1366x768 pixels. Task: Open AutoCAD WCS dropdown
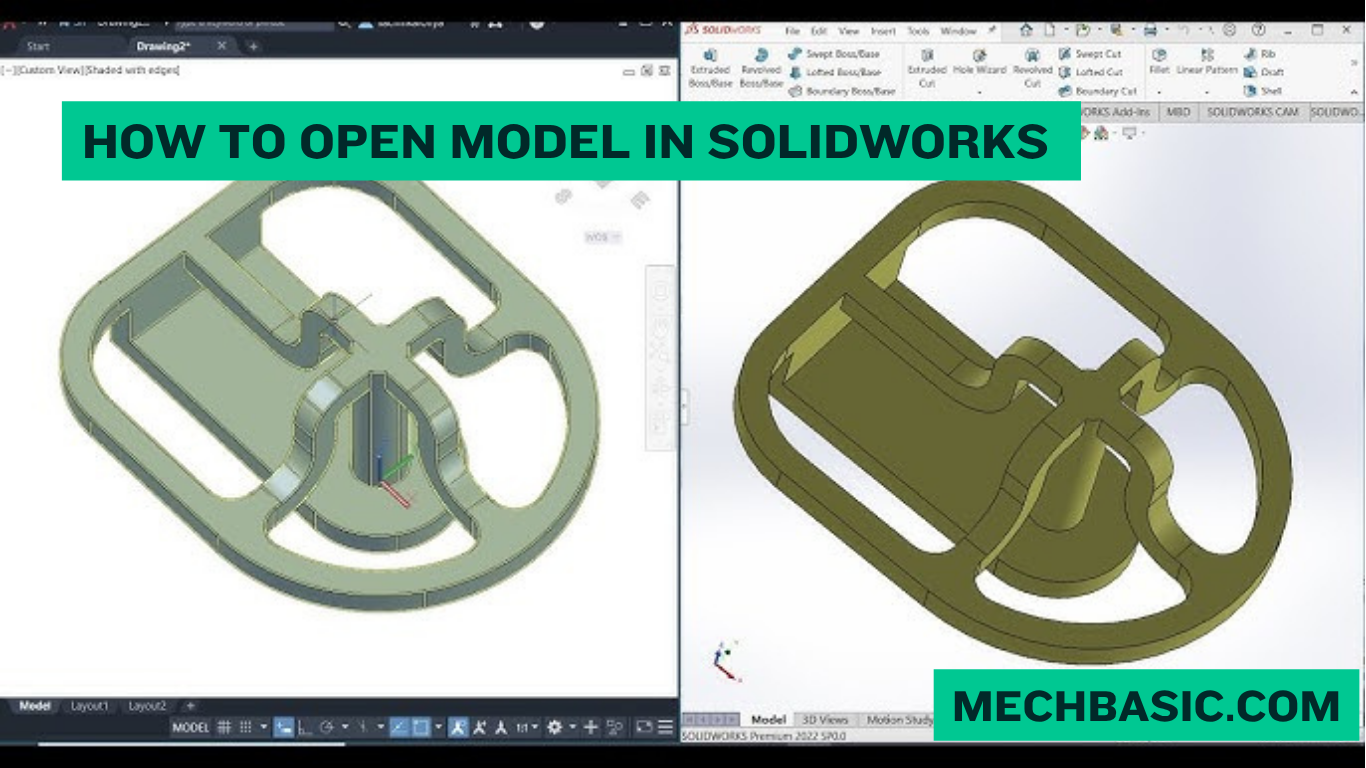[603, 237]
